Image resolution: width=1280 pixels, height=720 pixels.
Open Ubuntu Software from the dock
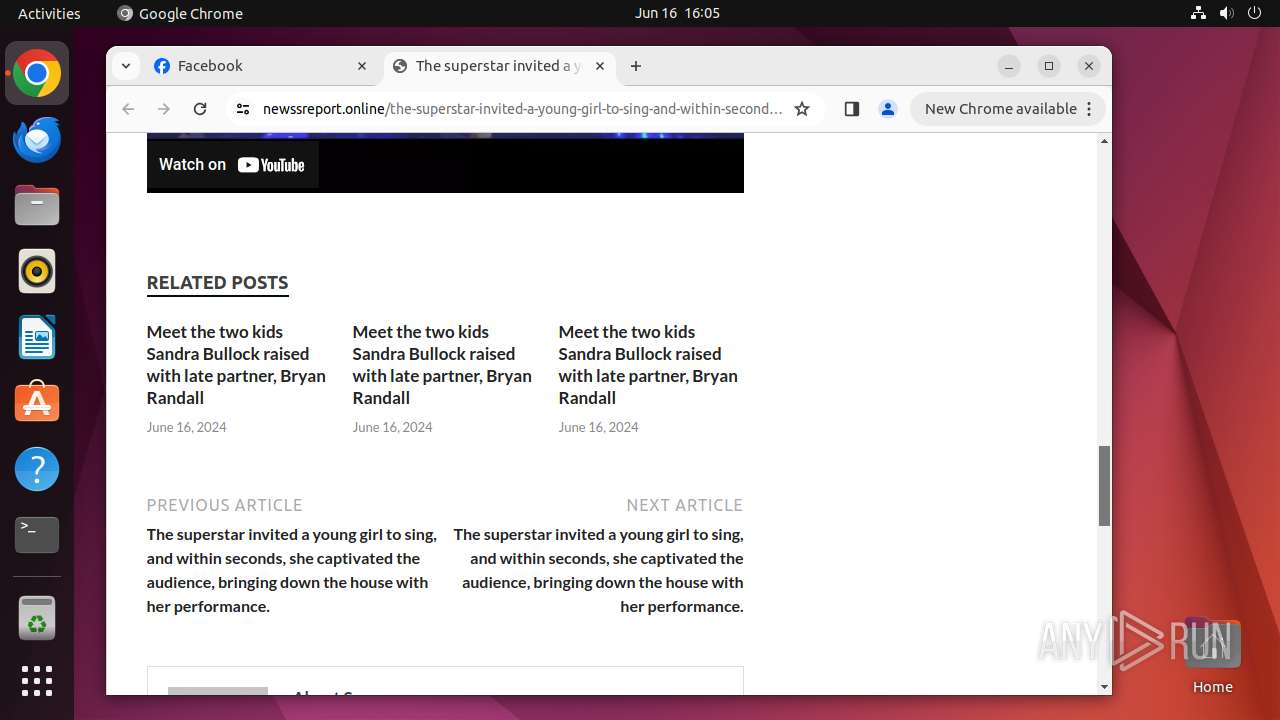[37, 404]
